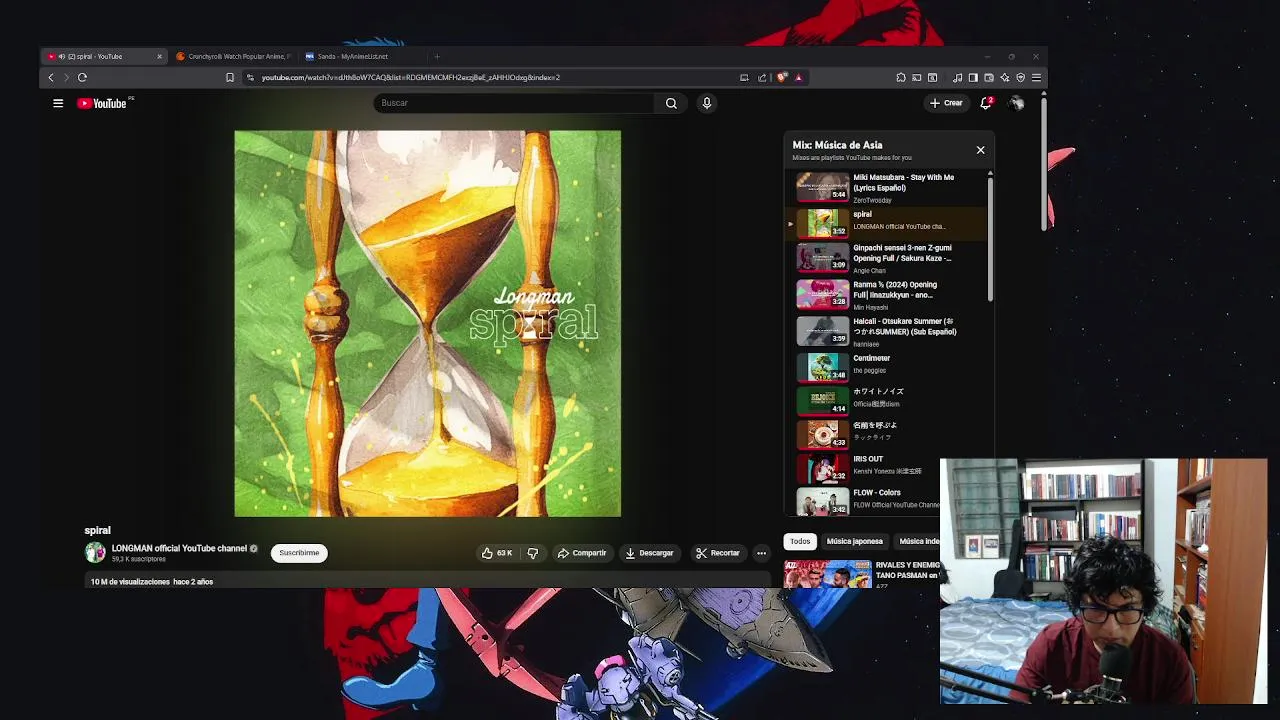The height and width of the screenshot is (720, 1280).
Task: Dislike the spiral video
Action: coord(533,553)
